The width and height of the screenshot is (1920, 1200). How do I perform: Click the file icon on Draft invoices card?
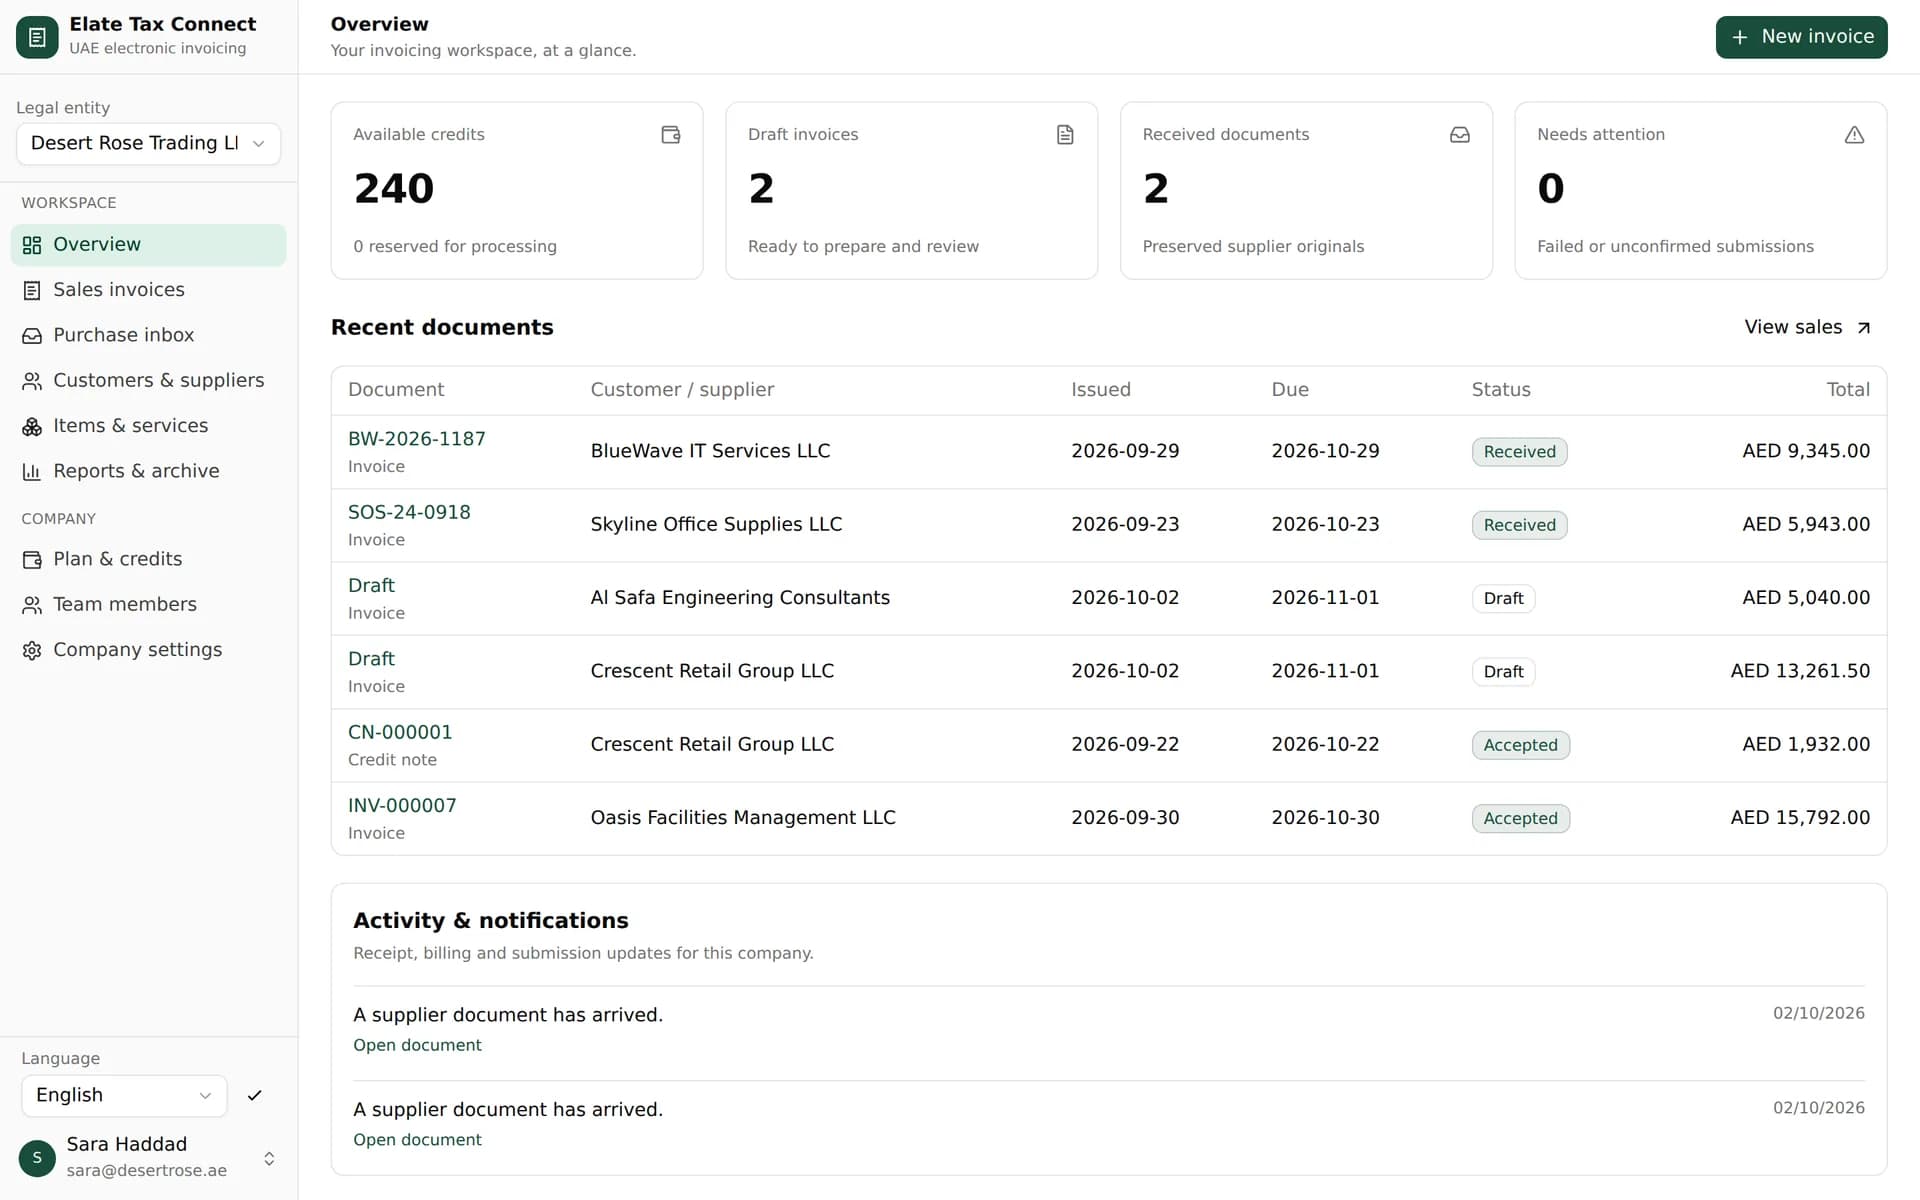tap(1065, 134)
